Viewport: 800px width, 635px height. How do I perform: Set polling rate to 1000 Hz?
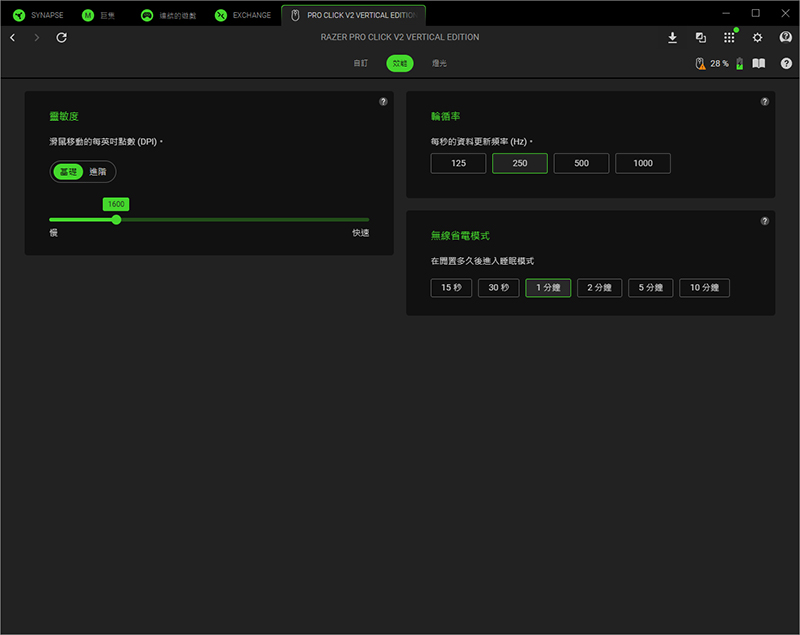tap(643, 163)
